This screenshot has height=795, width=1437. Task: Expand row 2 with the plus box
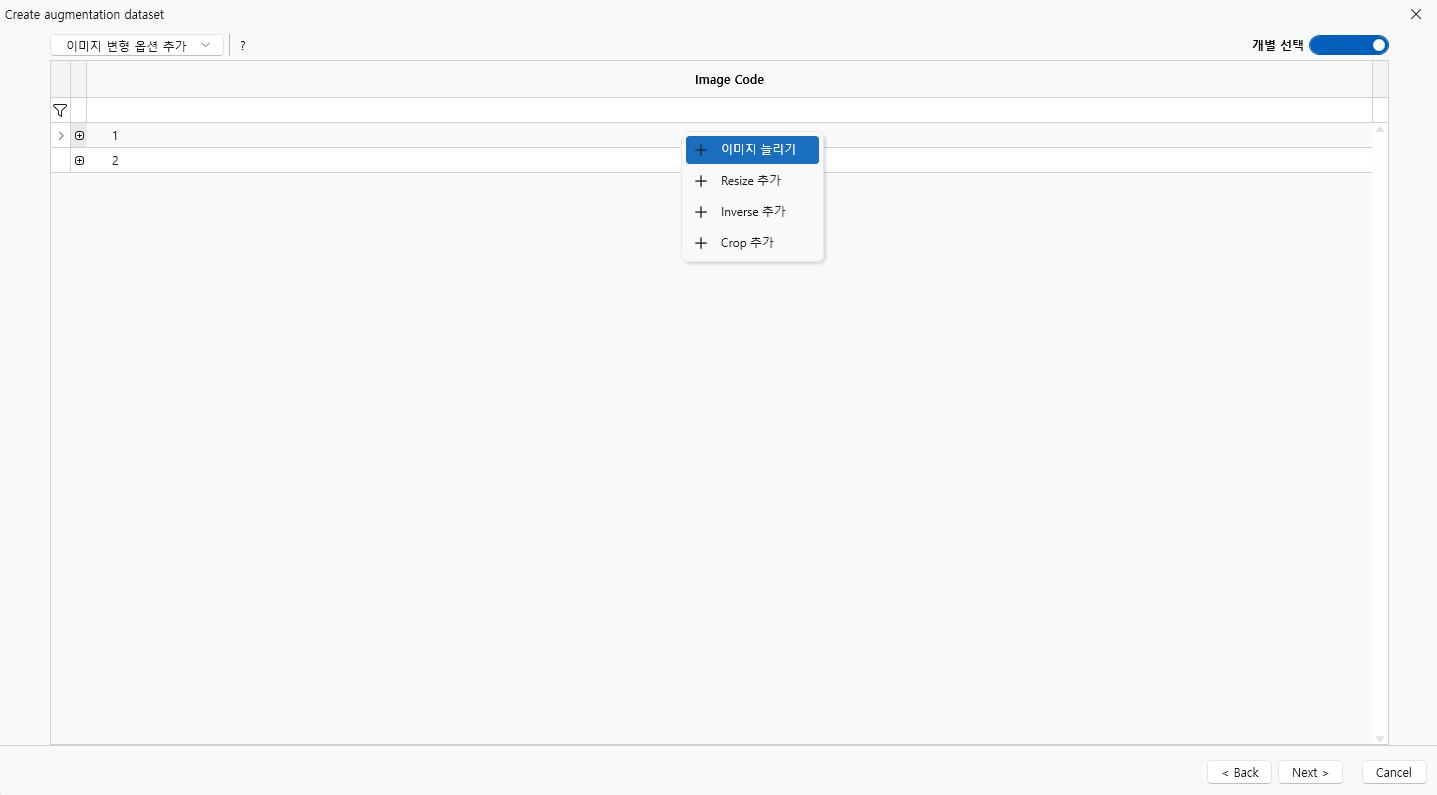click(80, 161)
